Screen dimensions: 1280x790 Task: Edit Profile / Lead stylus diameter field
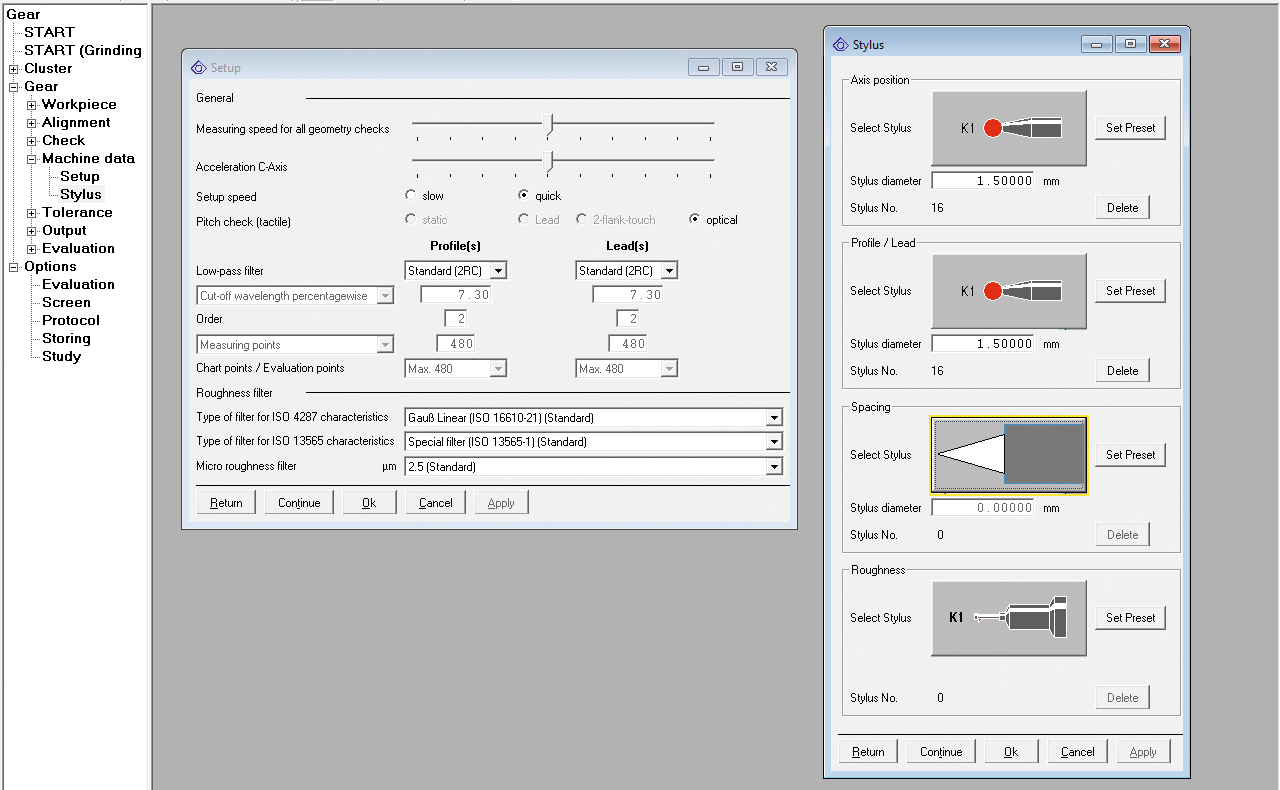point(984,344)
